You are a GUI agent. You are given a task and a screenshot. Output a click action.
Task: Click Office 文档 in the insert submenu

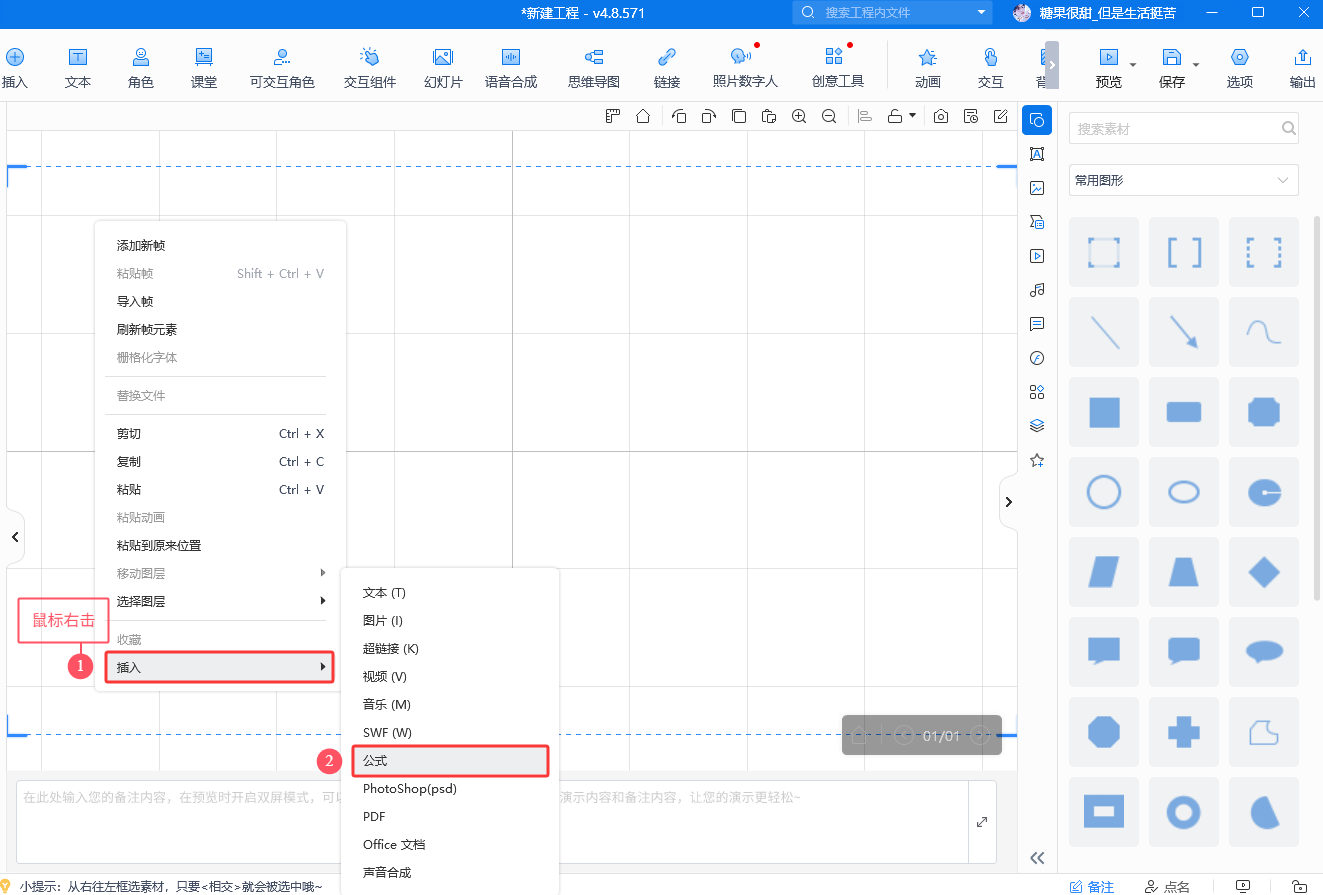(x=393, y=844)
